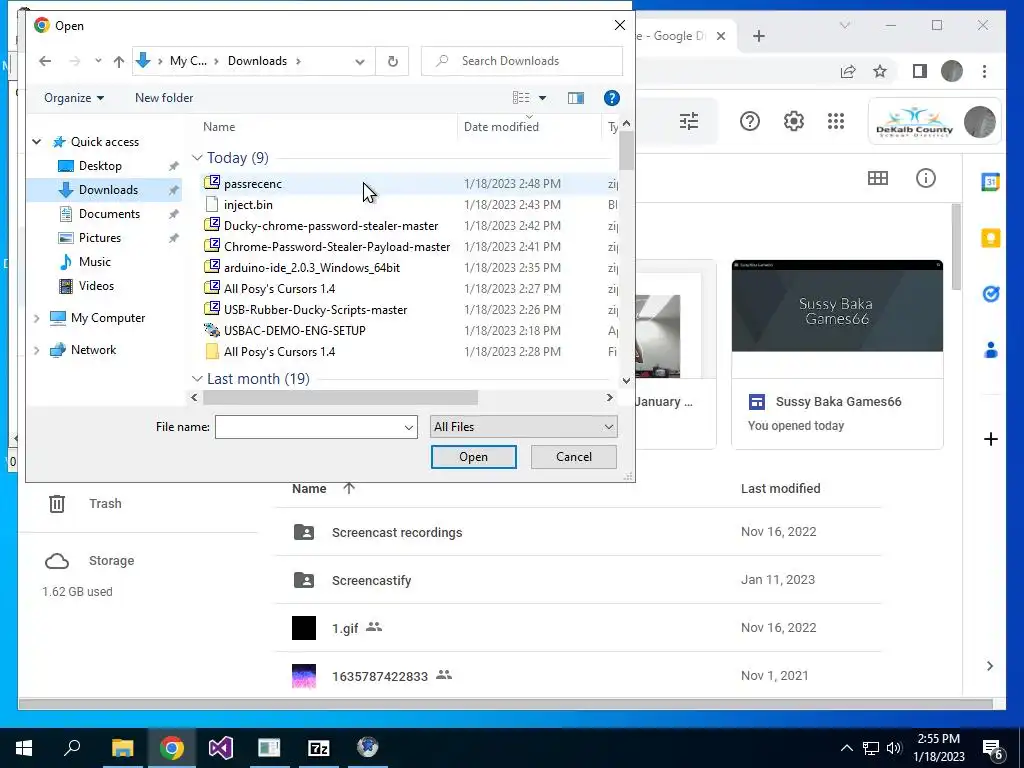Open Google Drive search options
Screen dimensions: 1024x768
point(688,121)
